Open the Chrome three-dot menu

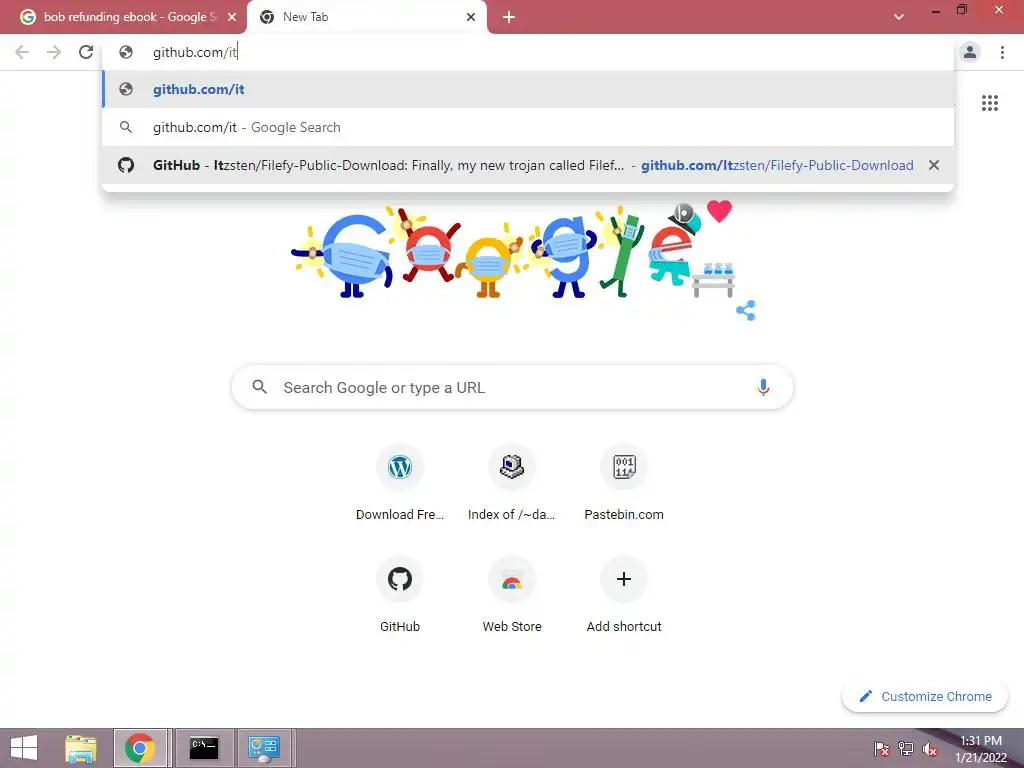tap(1002, 52)
